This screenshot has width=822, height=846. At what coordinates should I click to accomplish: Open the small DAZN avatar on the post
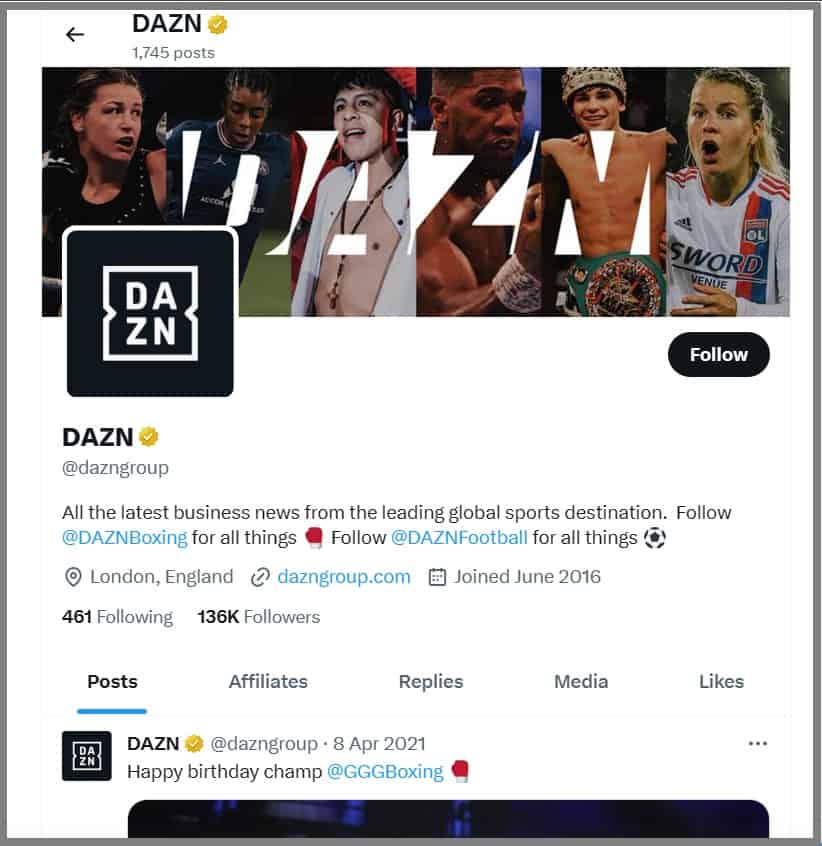[87, 756]
